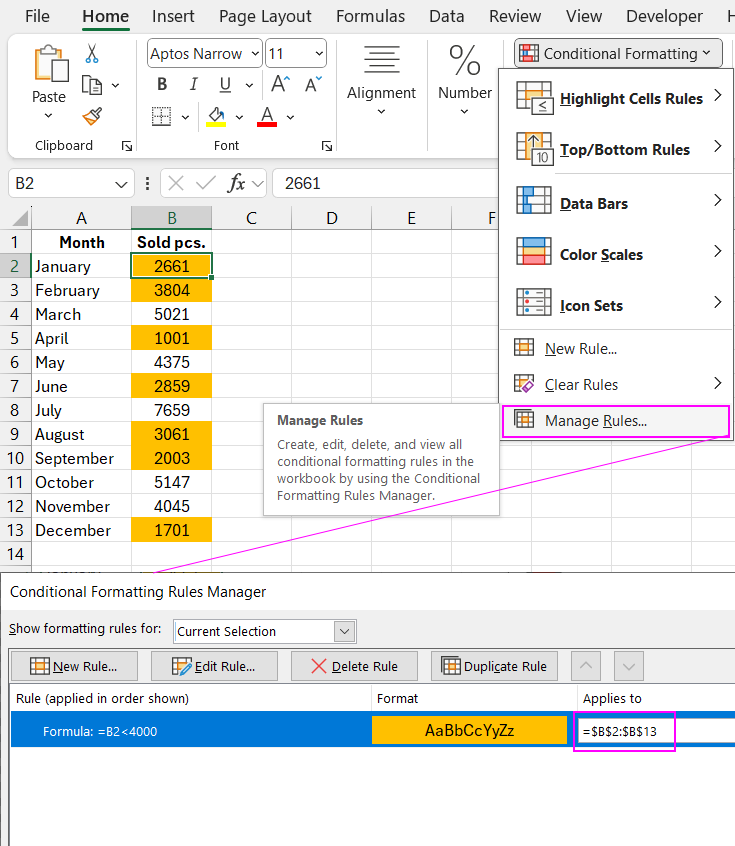Click the Name Box showing B2
Screen dimensions: 735x846
tap(71, 183)
